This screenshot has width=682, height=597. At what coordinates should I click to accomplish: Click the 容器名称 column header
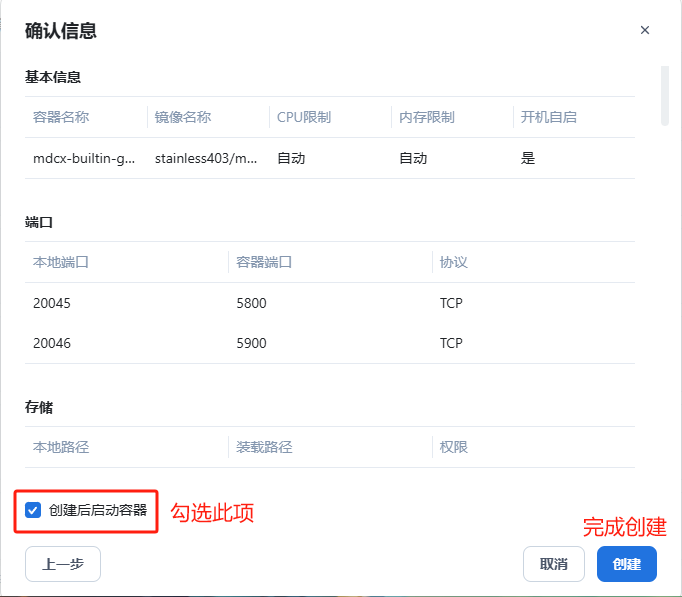(x=61, y=117)
